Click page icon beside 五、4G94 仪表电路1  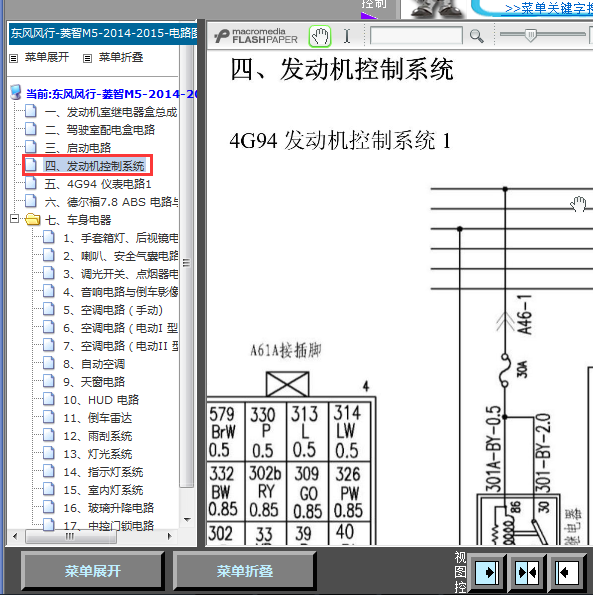pyautogui.click(x=31, y=183)
